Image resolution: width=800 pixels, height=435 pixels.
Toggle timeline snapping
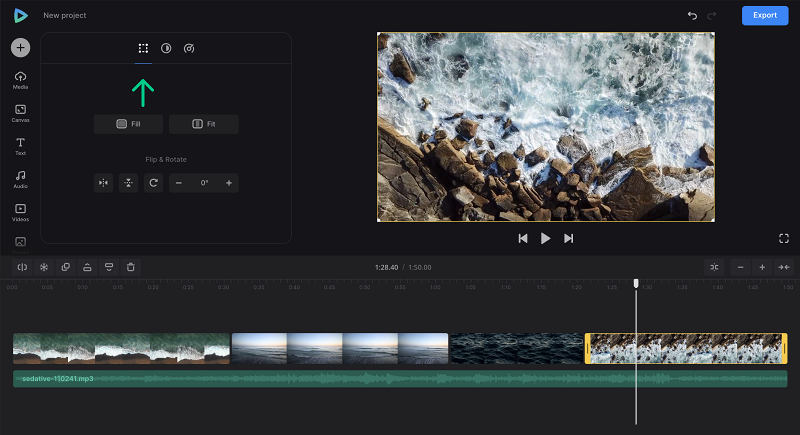[714, 267]
